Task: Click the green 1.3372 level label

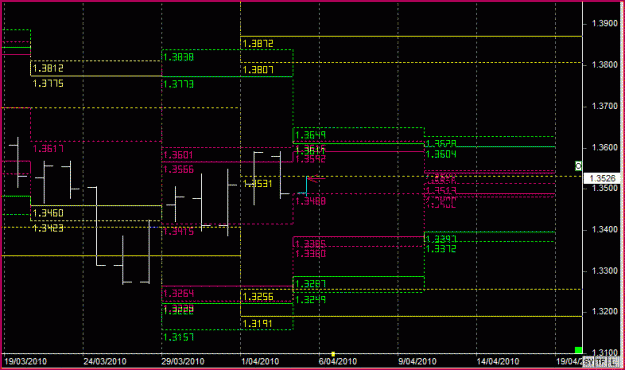Action: click(441, 249)
